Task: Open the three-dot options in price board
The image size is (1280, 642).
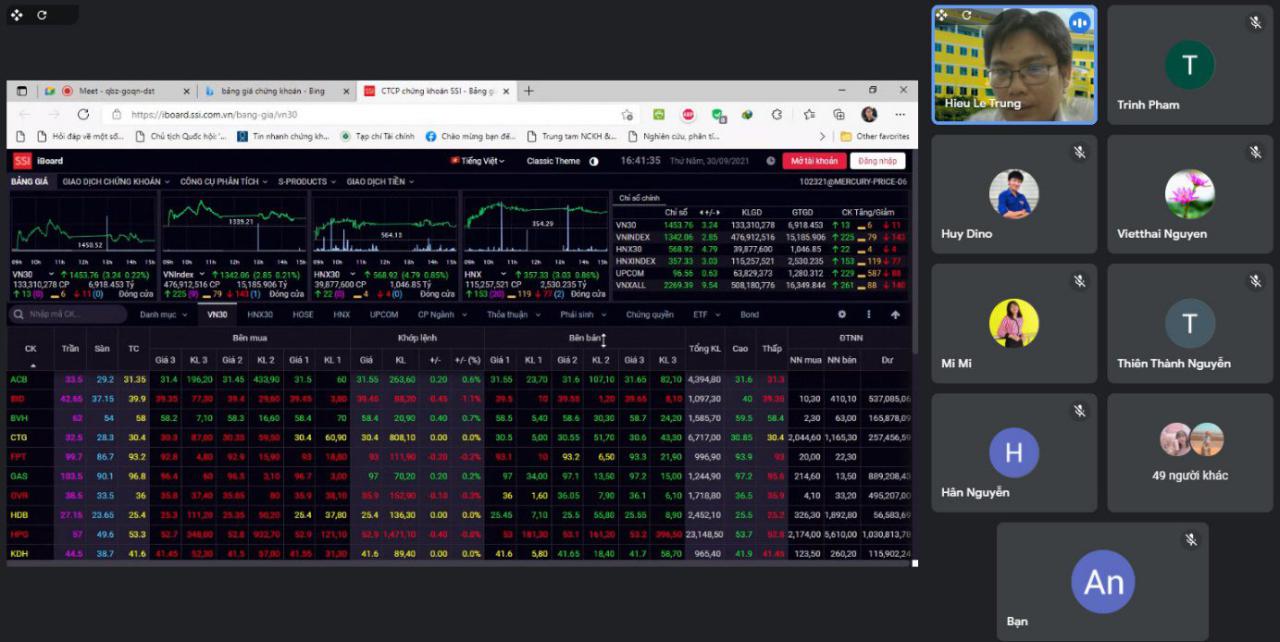Action: pos(868,314)
